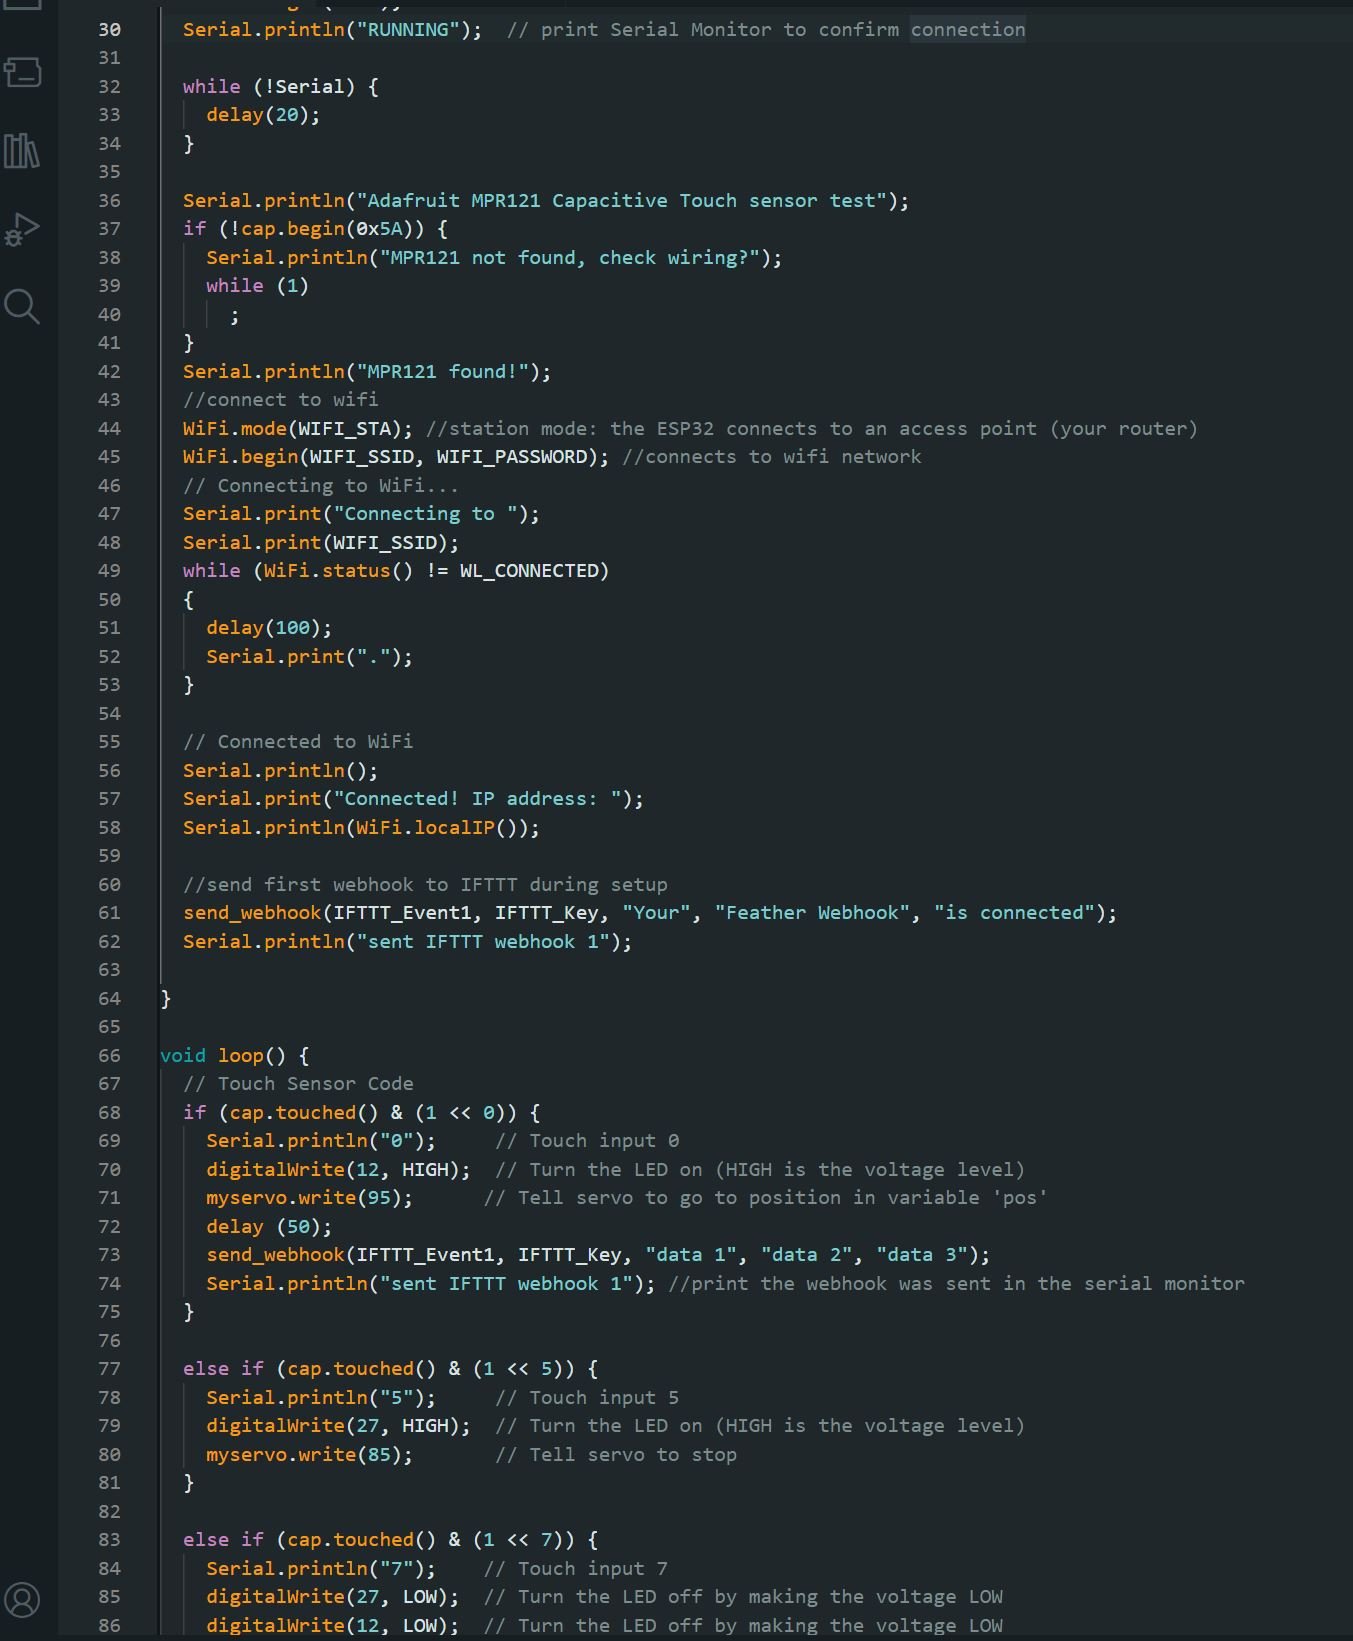The width and height of the screenshot is (1353, 1641).
Task: Click the "void loop() {" declaration
Action: click(x=234, y=1056)
